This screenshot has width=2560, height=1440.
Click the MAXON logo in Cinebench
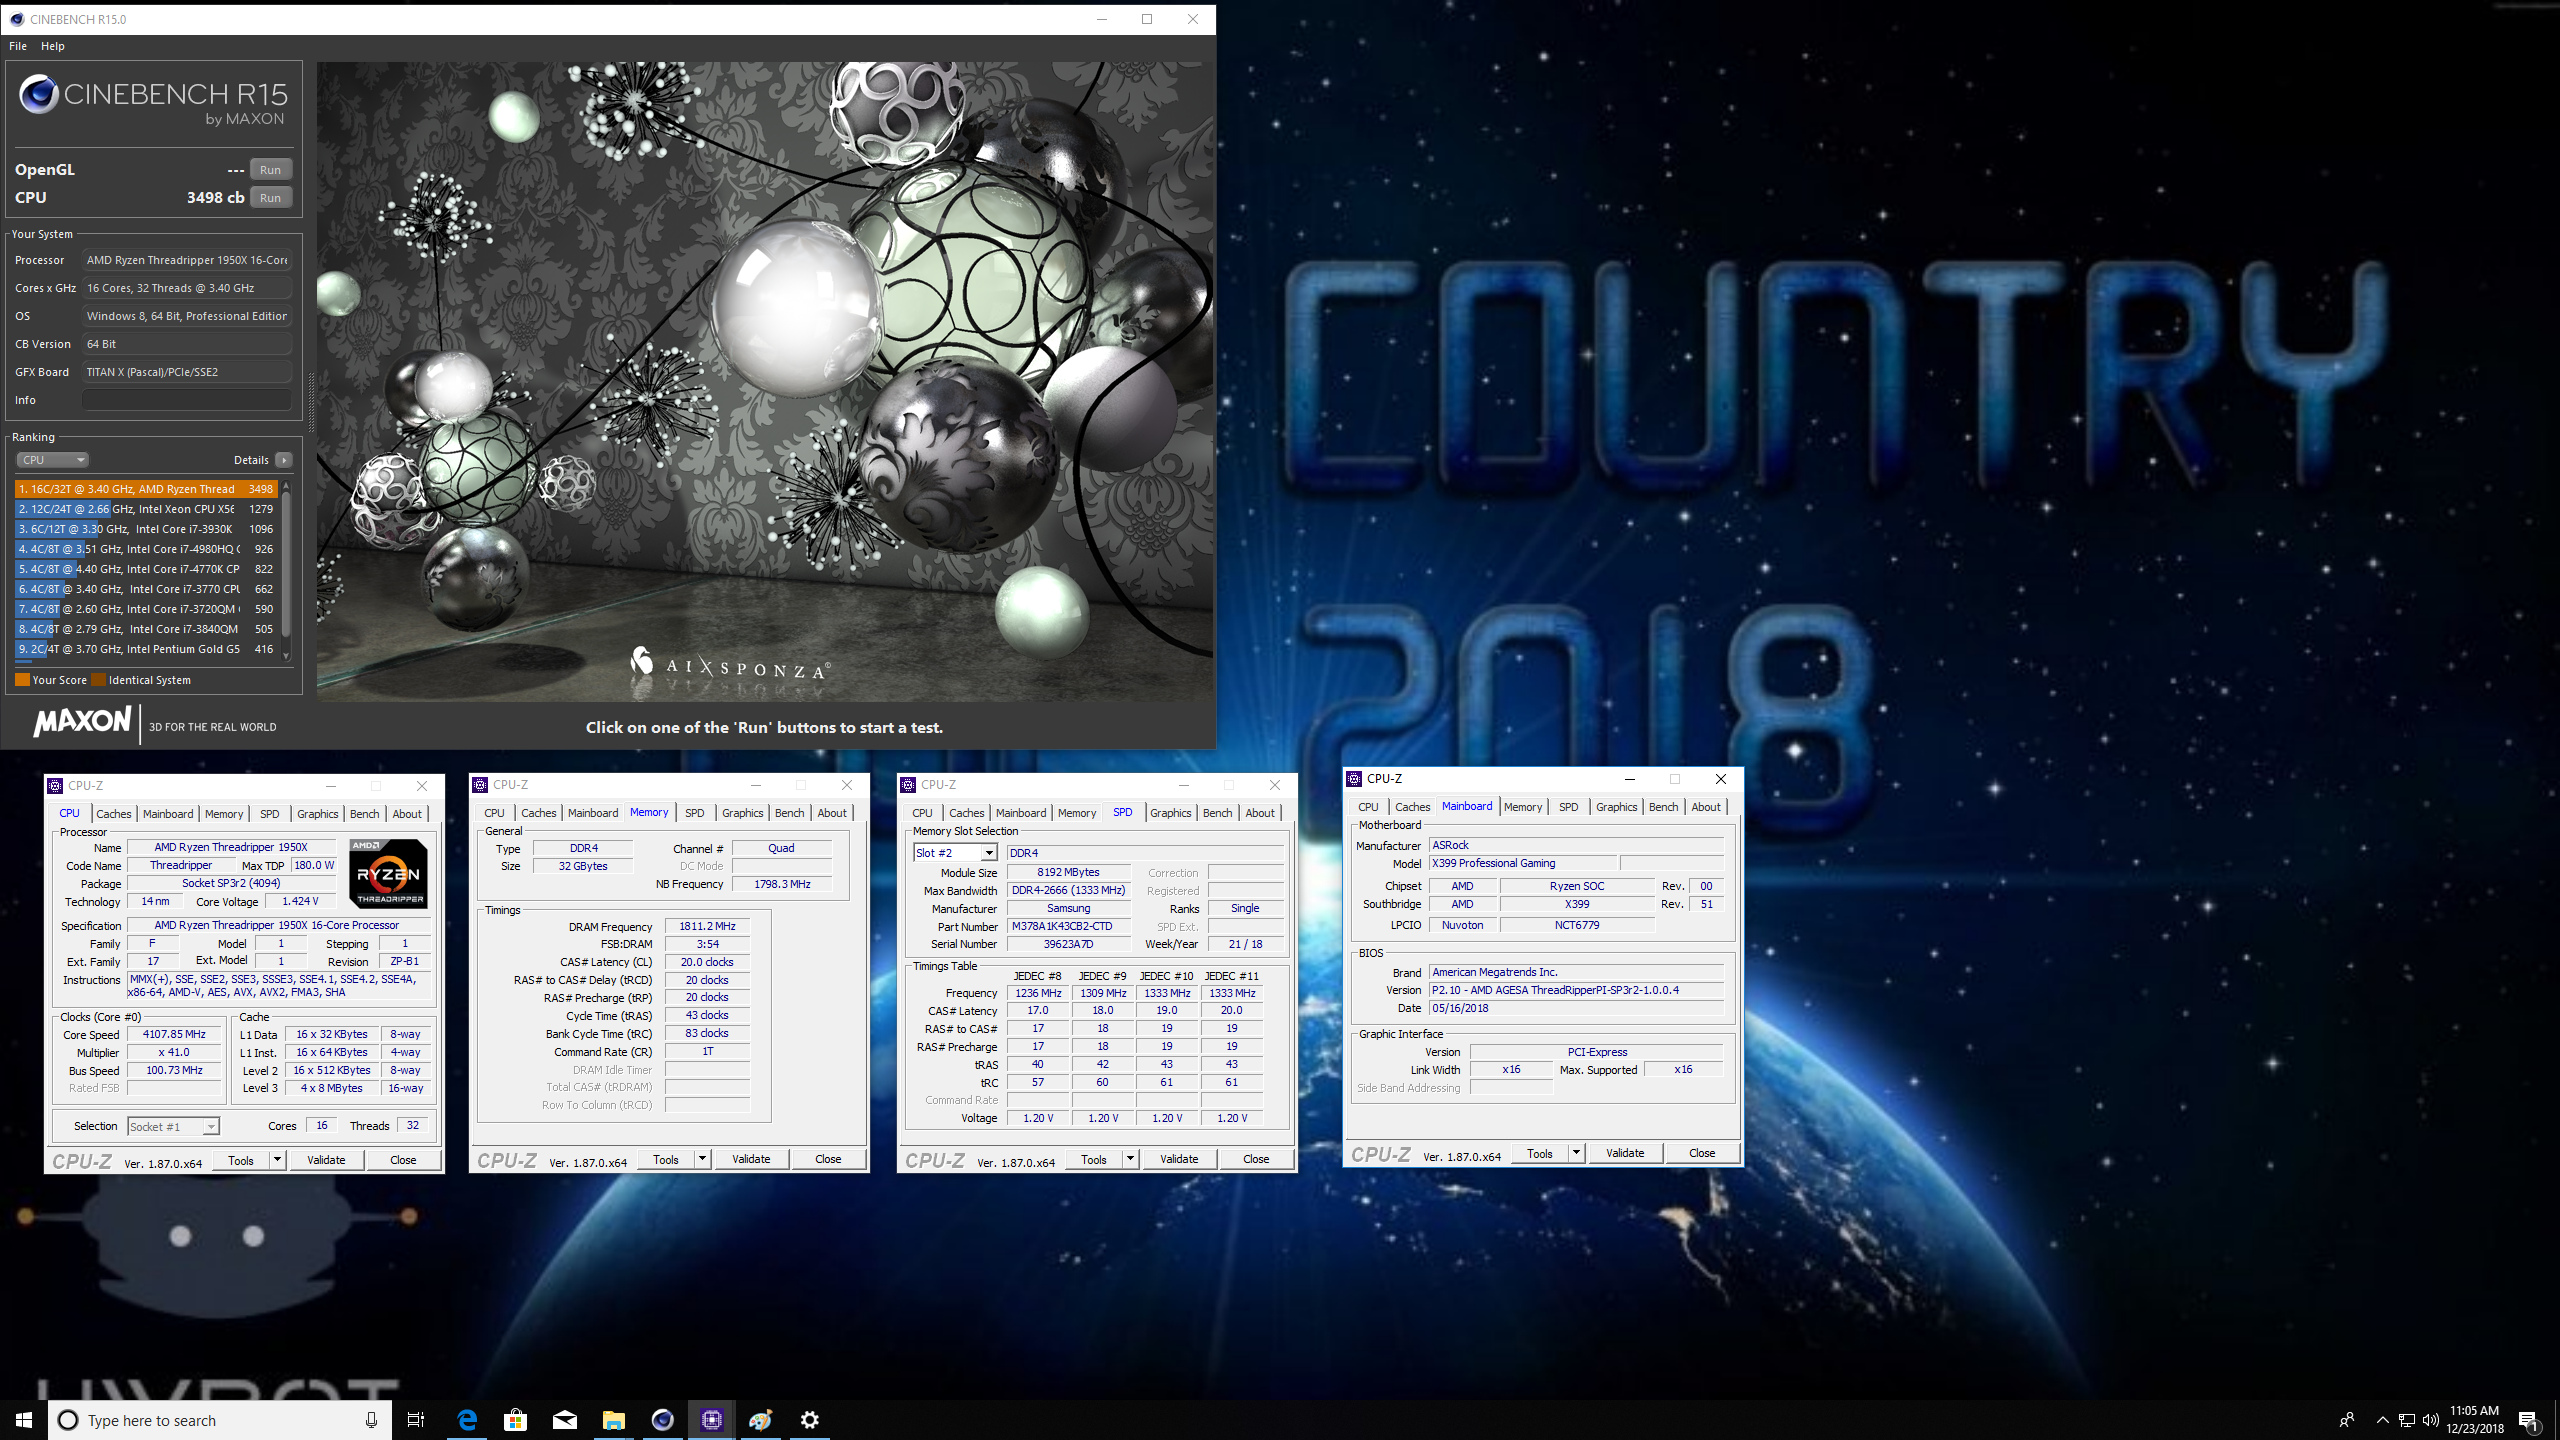pos(83,722)
